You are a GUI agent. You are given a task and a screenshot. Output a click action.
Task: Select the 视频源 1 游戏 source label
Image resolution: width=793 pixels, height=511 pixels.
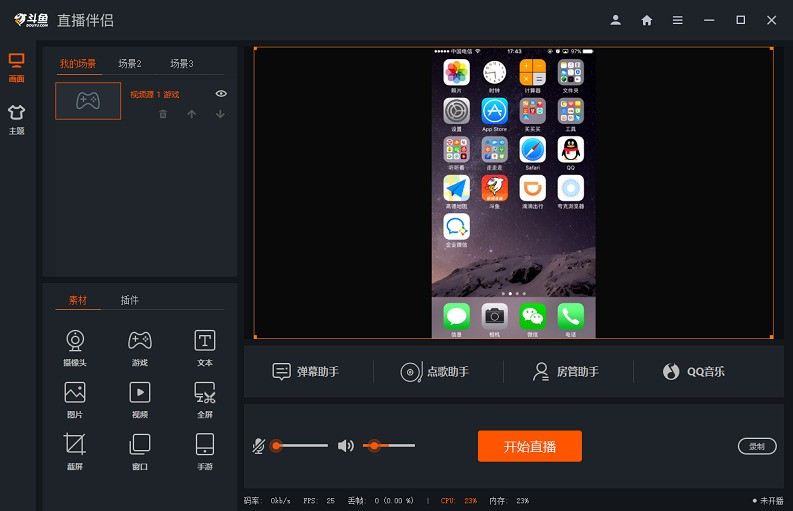click(x=154, y=94)
